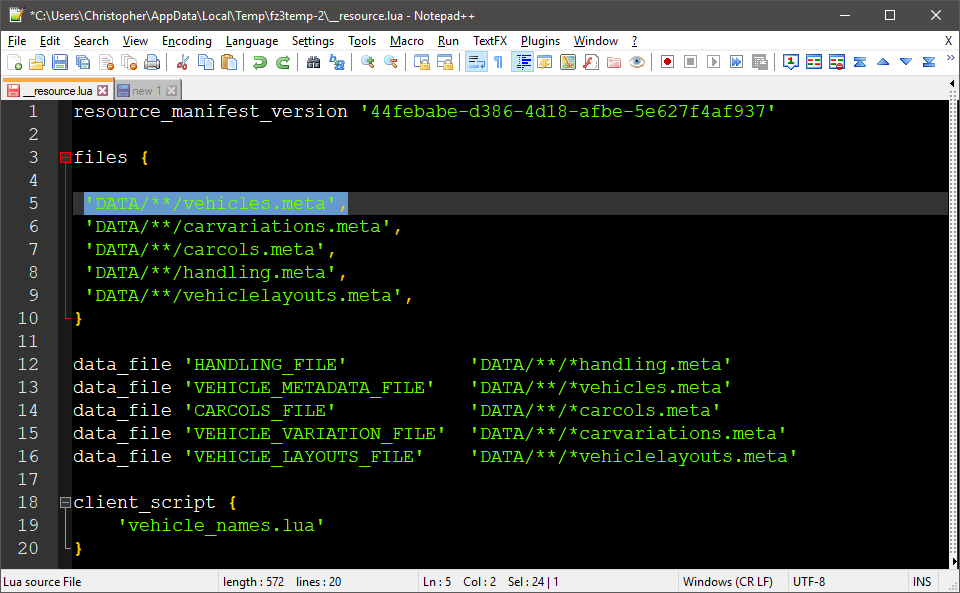
Task: Click the user-defined language lightning icon
Action: [545, 62]
